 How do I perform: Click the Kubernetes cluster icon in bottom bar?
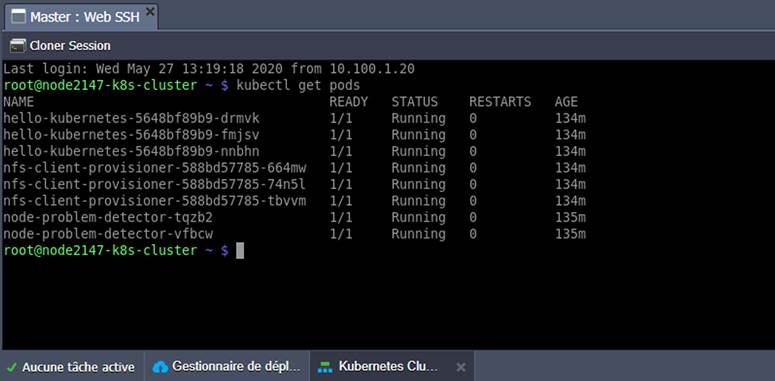(325, 367)
